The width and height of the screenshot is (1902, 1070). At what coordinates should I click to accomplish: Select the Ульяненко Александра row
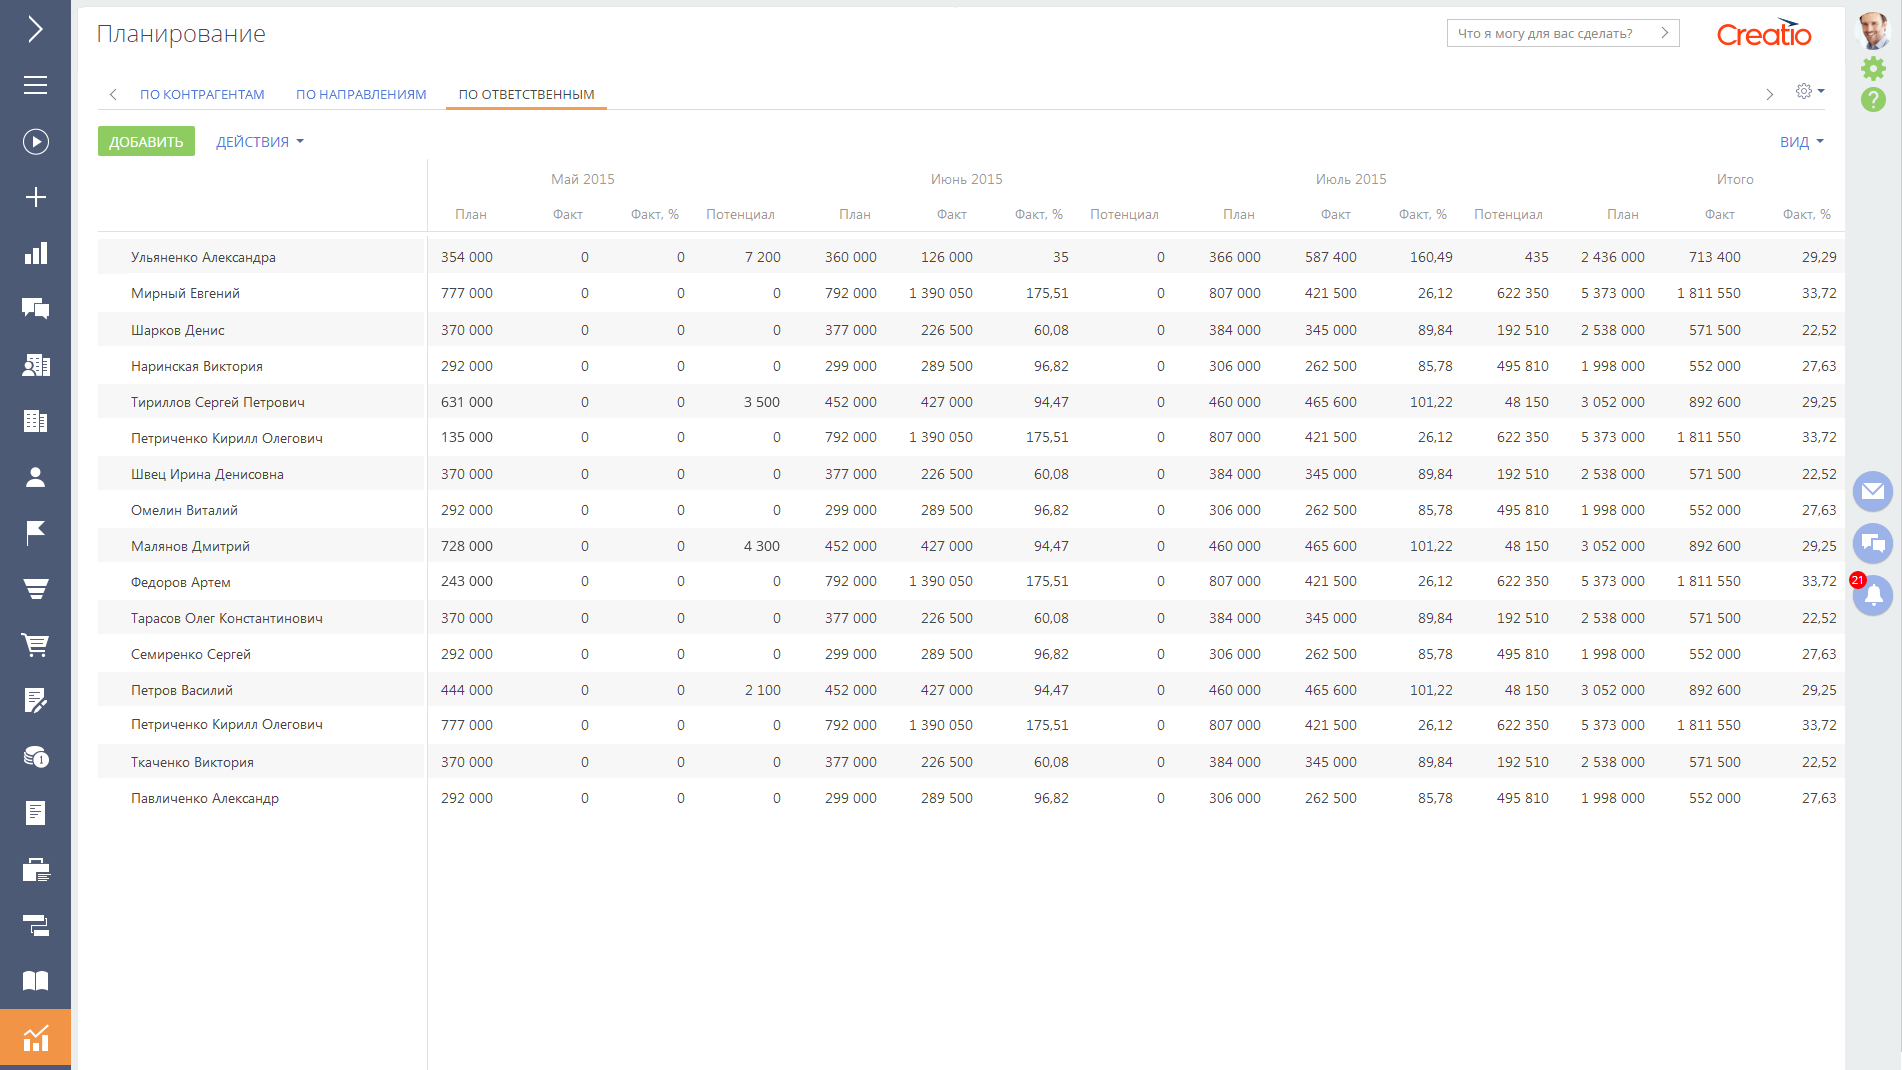(x=970, y=257)
